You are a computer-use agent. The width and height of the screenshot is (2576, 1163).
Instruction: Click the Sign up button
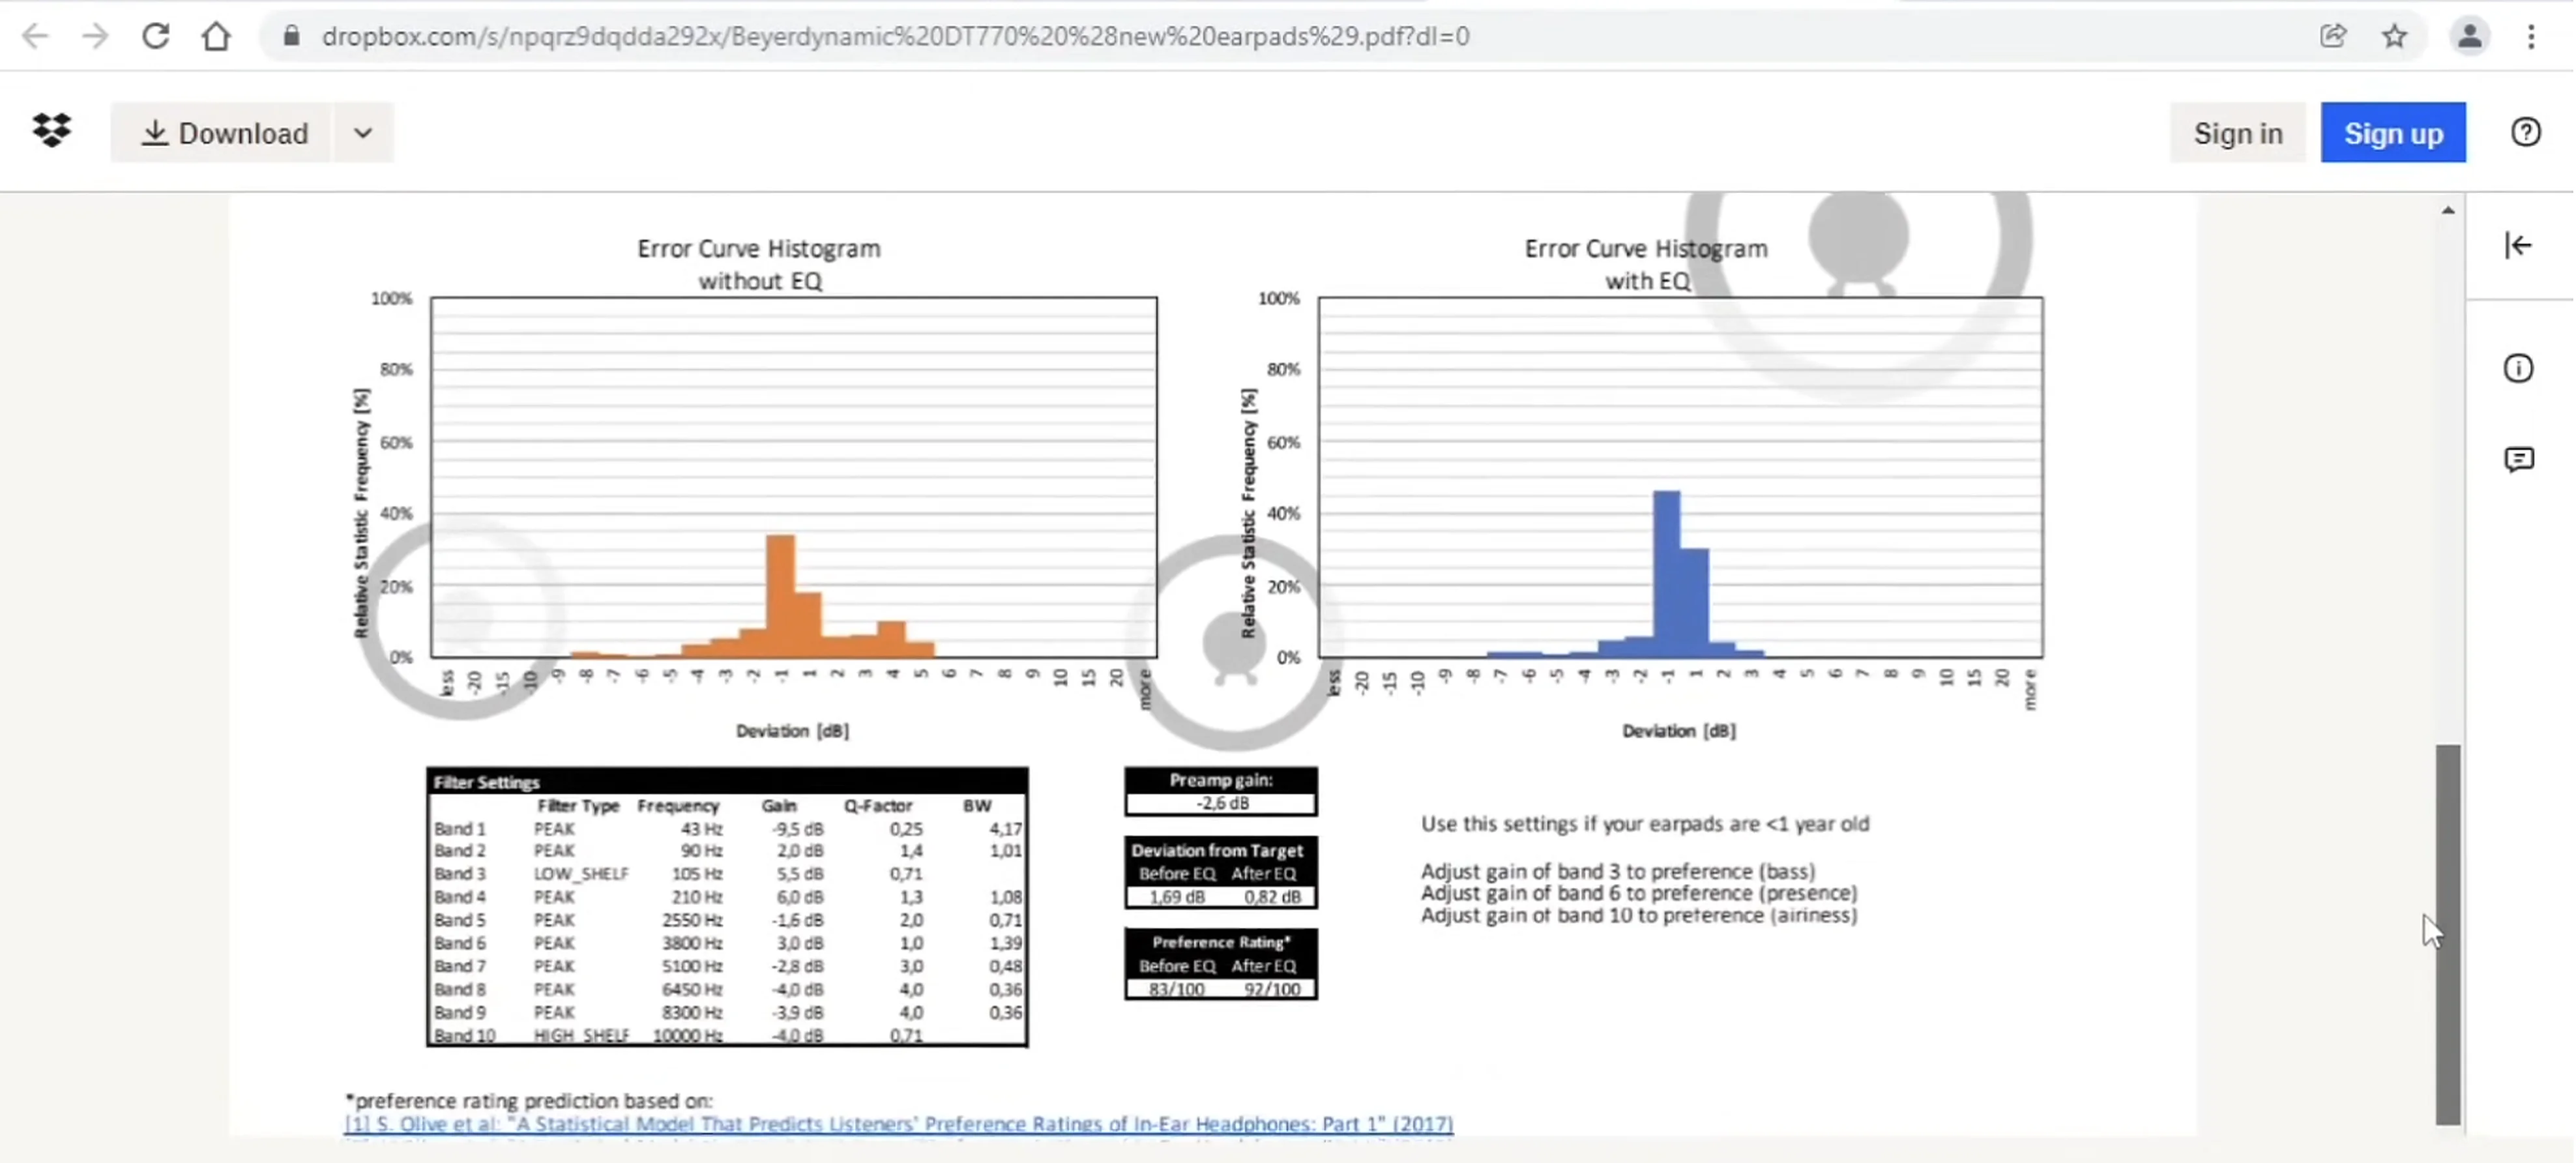(x=2393, y=133)
